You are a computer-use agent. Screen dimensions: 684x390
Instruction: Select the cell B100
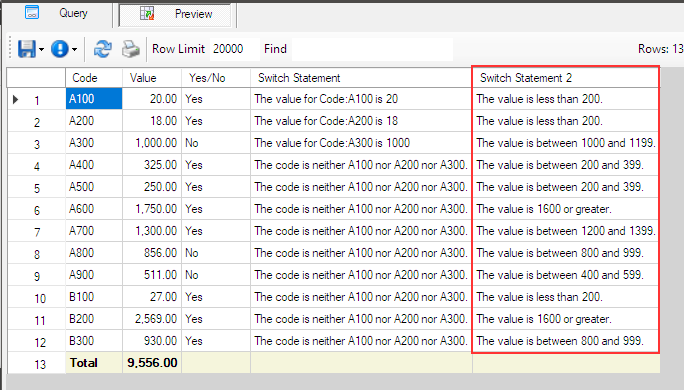[x=94, y=297]
